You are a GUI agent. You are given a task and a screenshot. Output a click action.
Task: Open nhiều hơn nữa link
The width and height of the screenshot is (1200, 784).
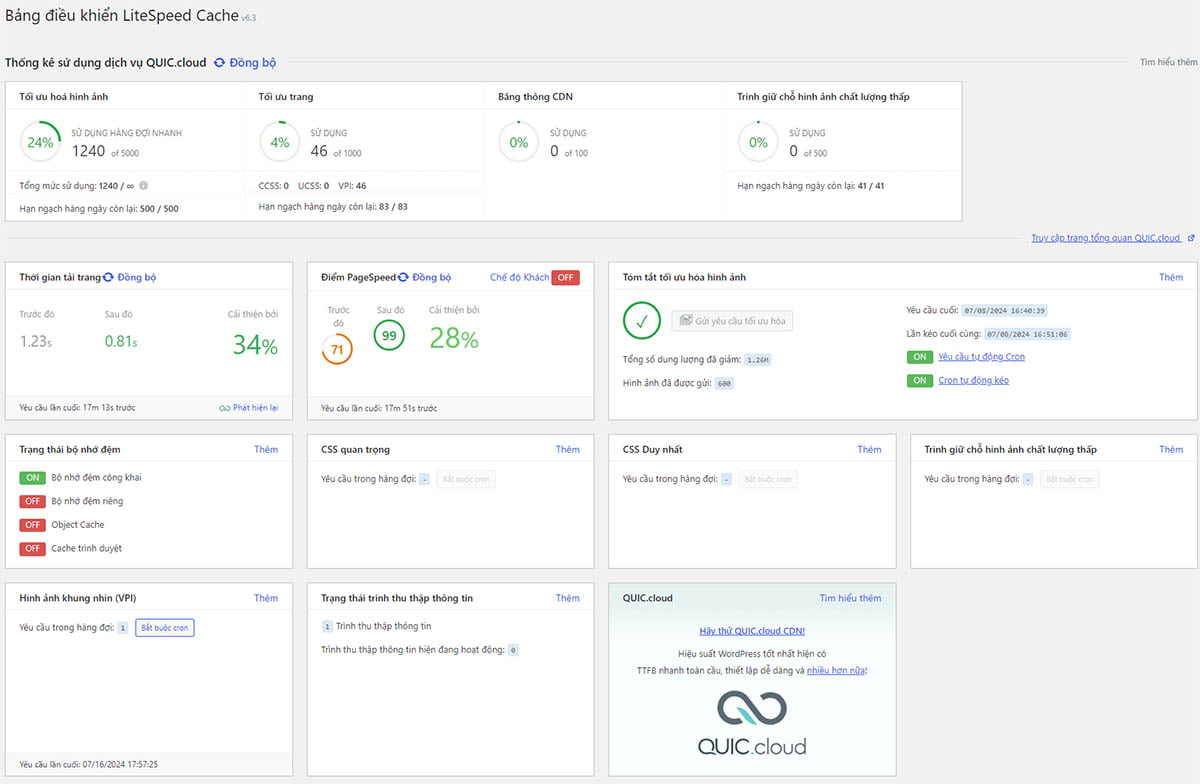click(x=837, y=670)
